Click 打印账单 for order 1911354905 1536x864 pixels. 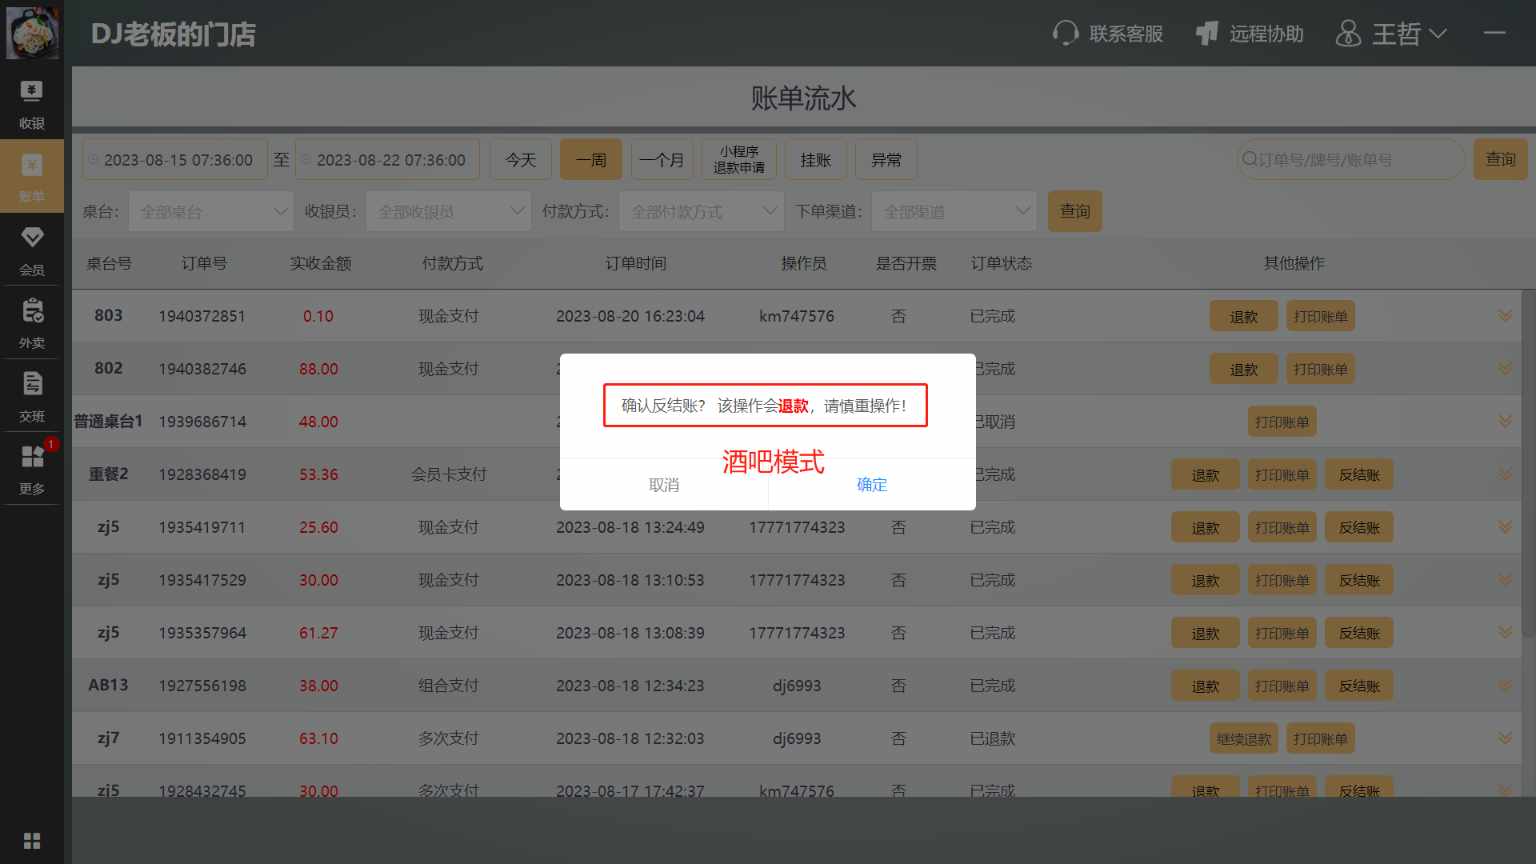[1320, 739]
